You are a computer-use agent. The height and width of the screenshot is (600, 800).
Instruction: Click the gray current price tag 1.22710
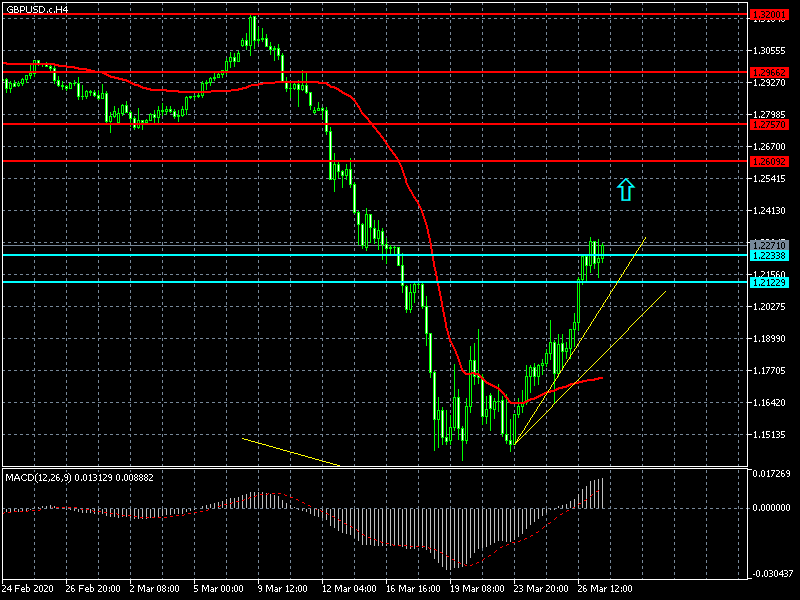pos(769,244)
